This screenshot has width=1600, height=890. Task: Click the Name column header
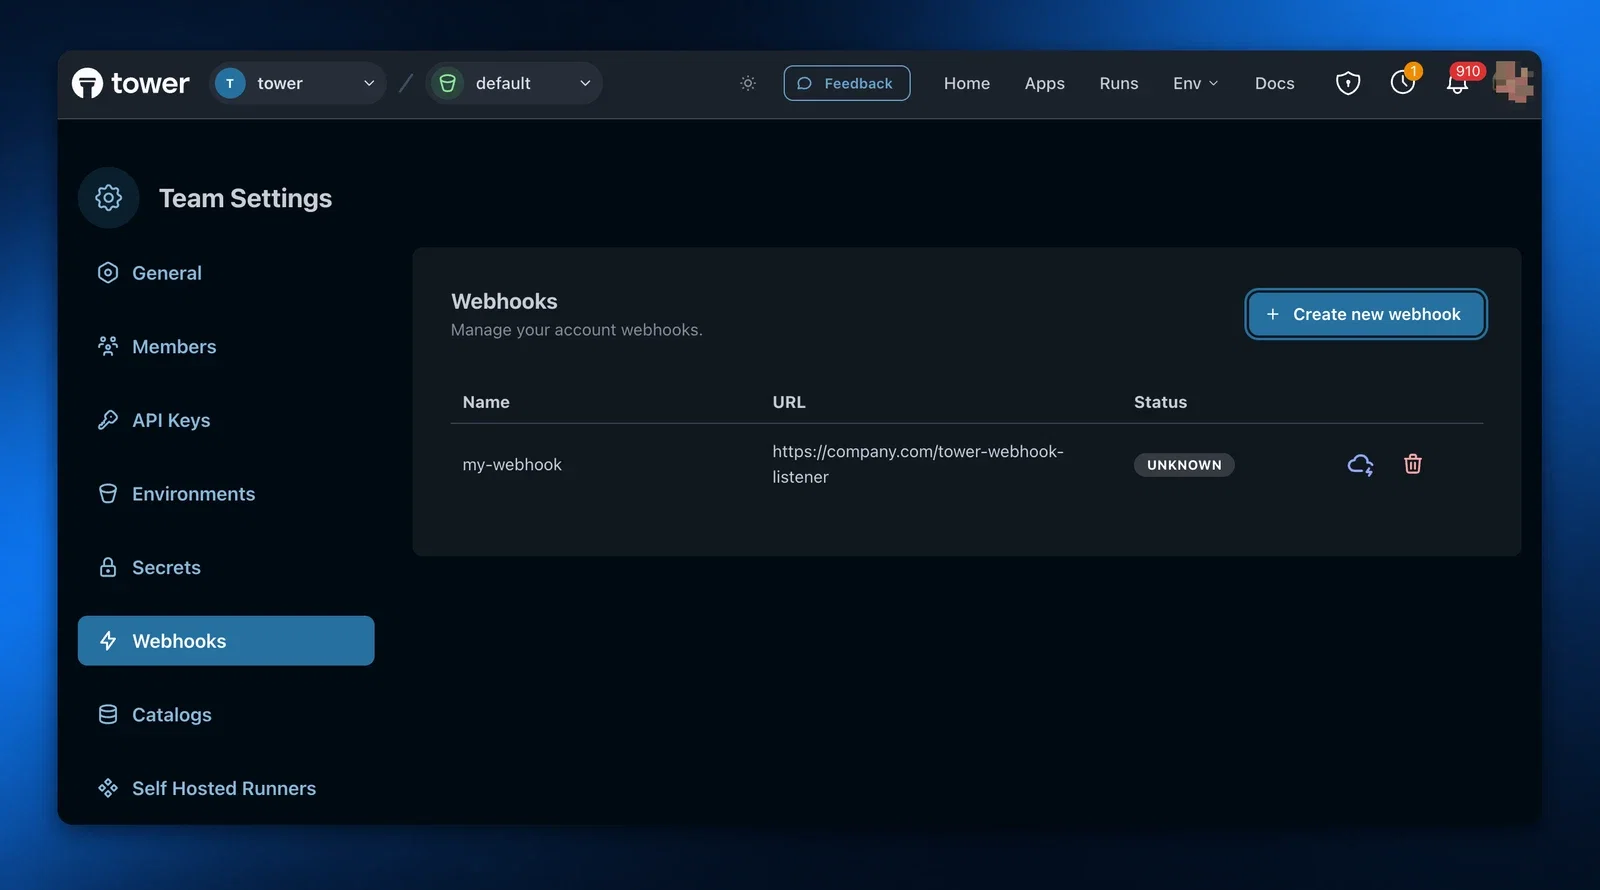point(486,402)
